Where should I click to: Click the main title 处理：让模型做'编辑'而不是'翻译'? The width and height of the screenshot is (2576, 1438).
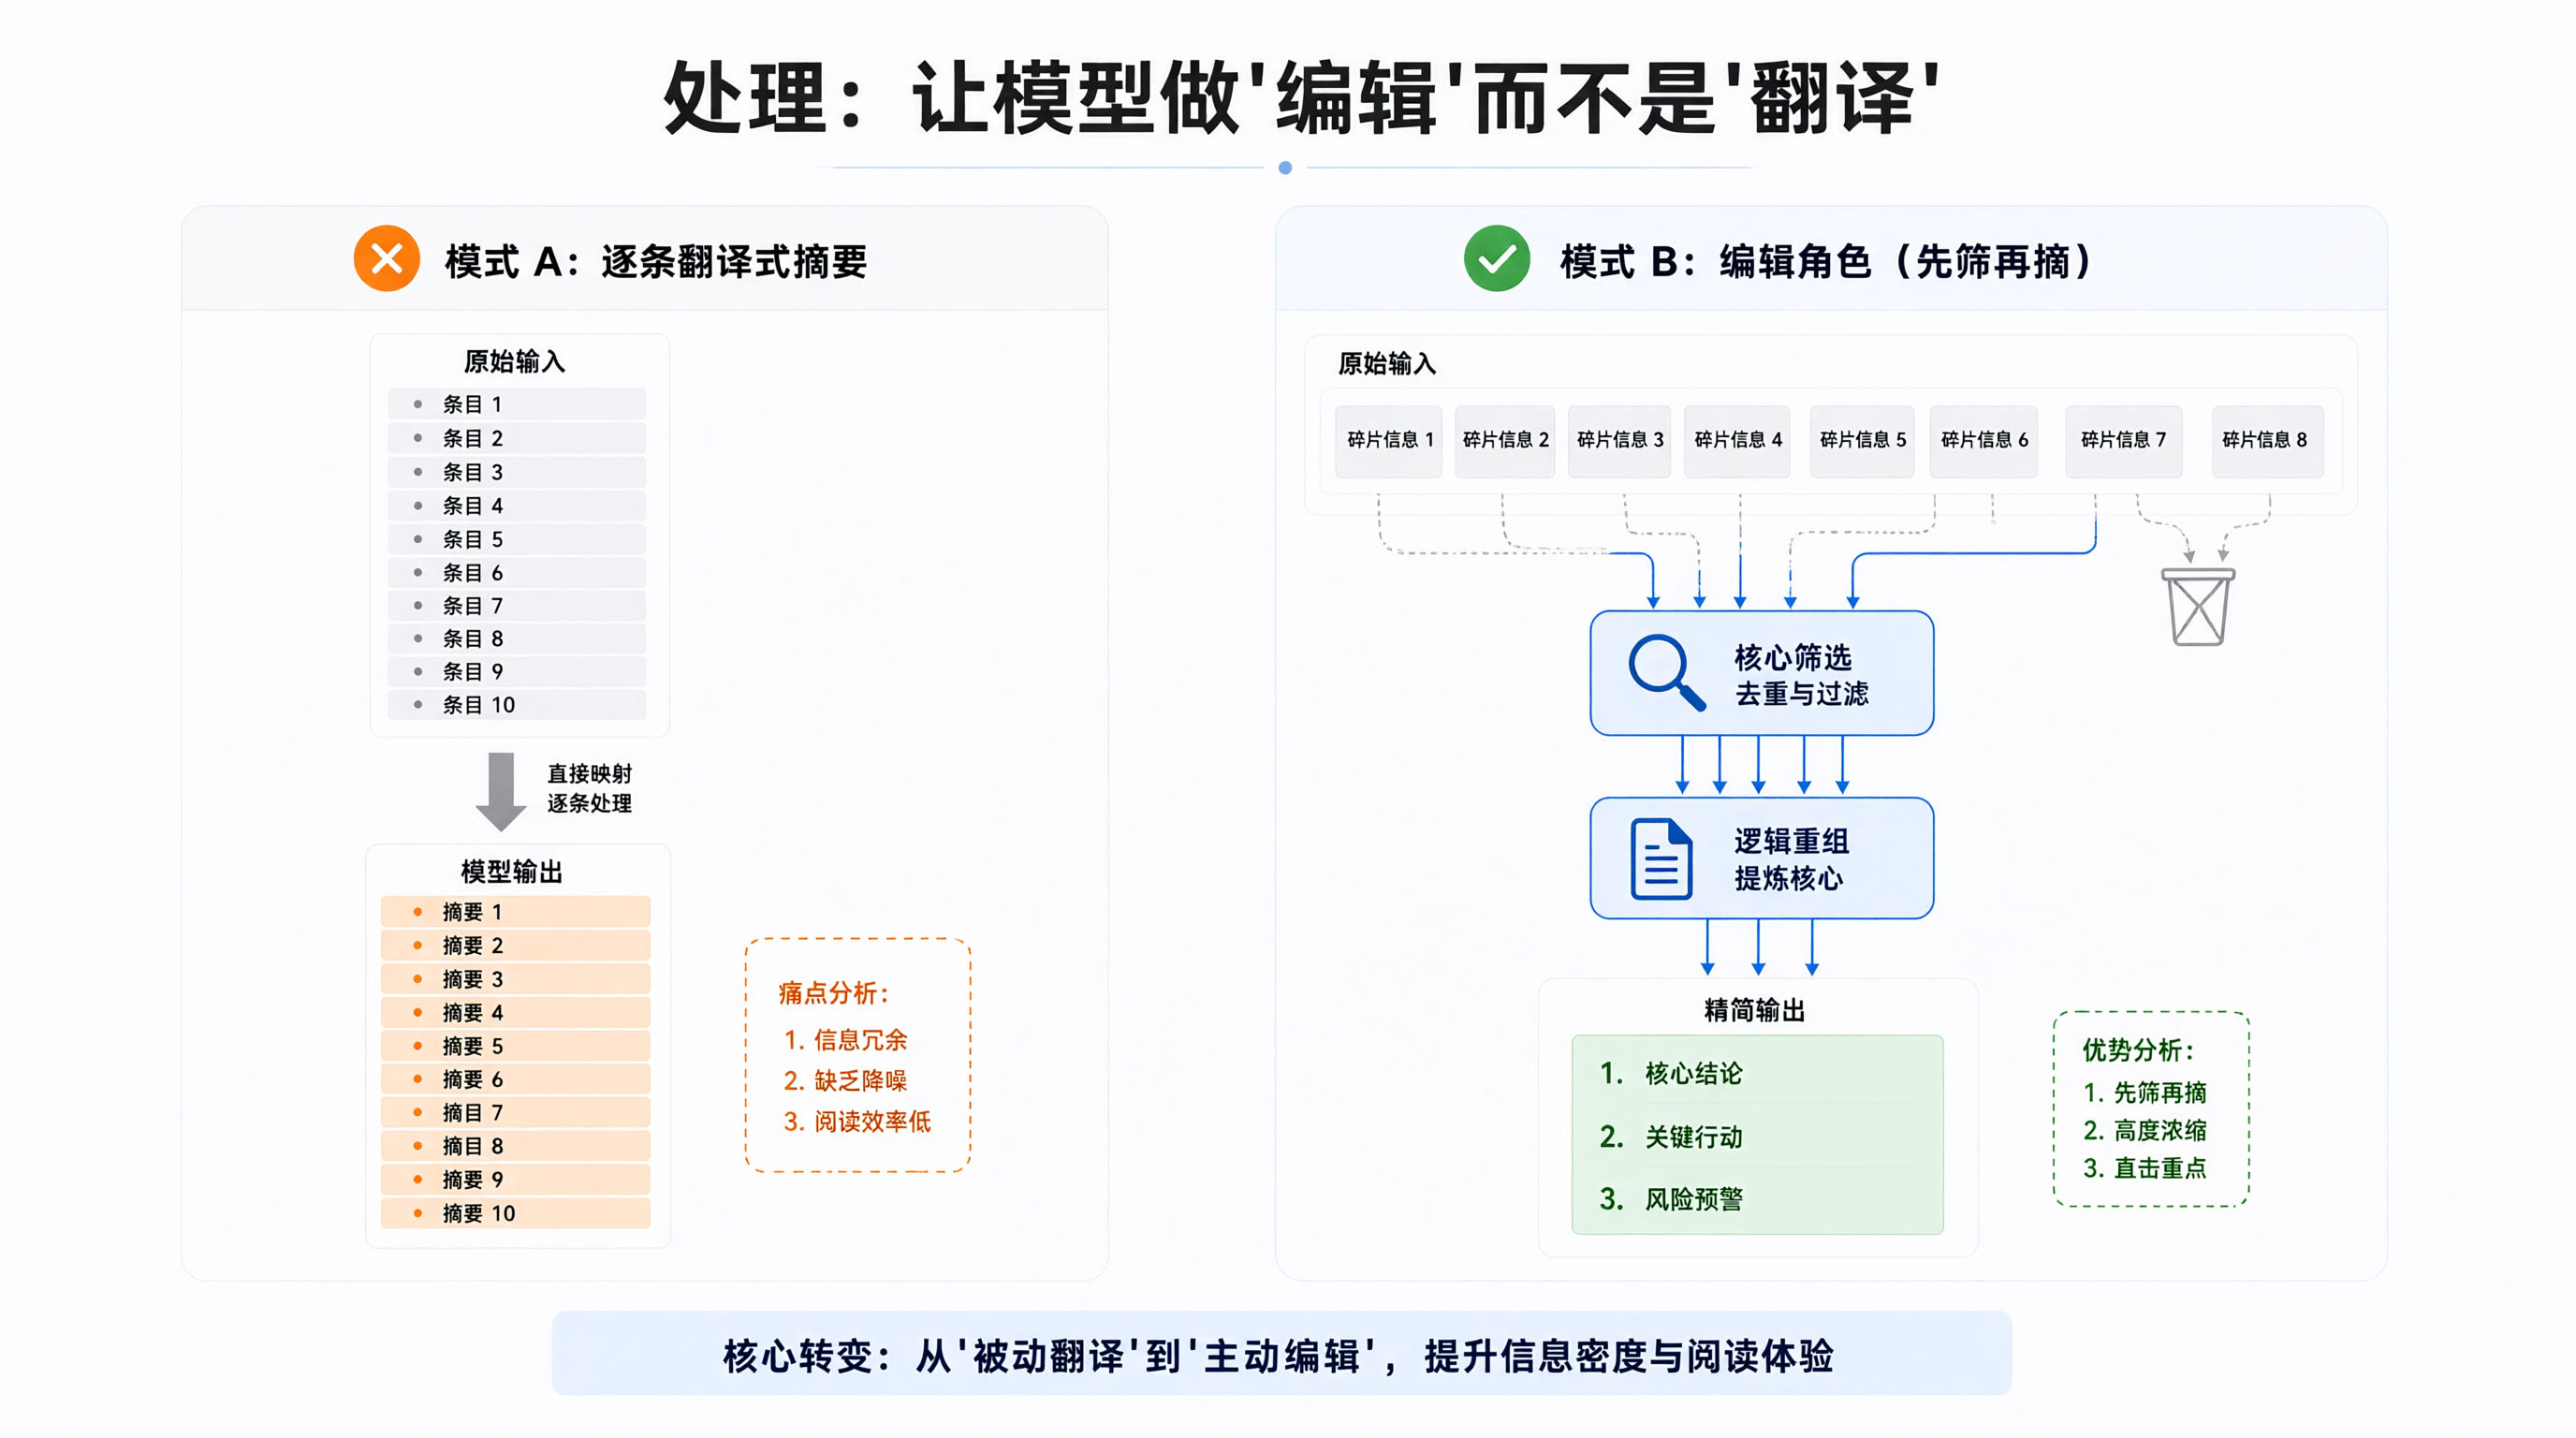(x=1301, y=97)
